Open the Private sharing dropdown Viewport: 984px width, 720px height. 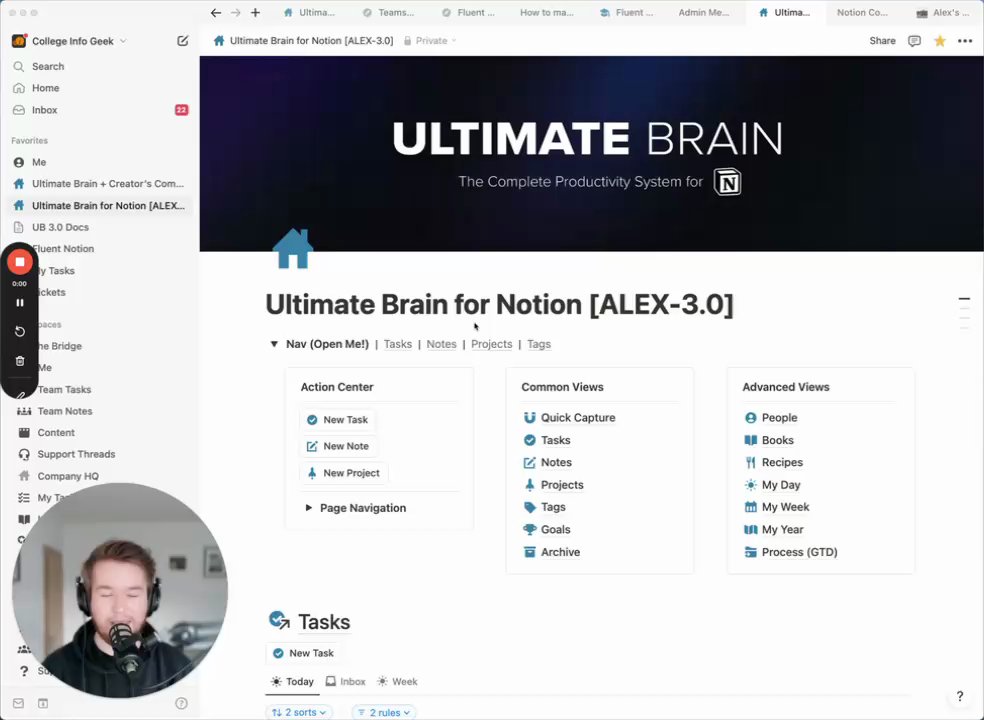pos(430,41)
